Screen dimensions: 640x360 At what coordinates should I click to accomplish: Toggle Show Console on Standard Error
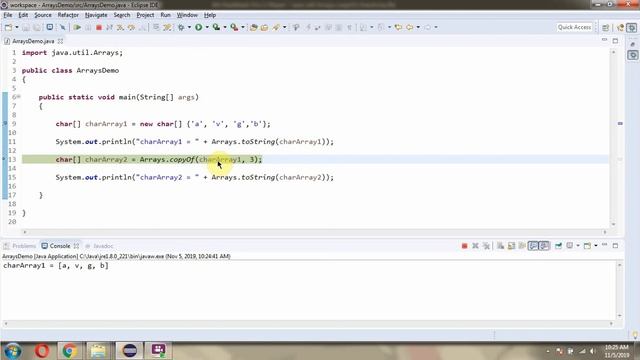tap(544, 246)
